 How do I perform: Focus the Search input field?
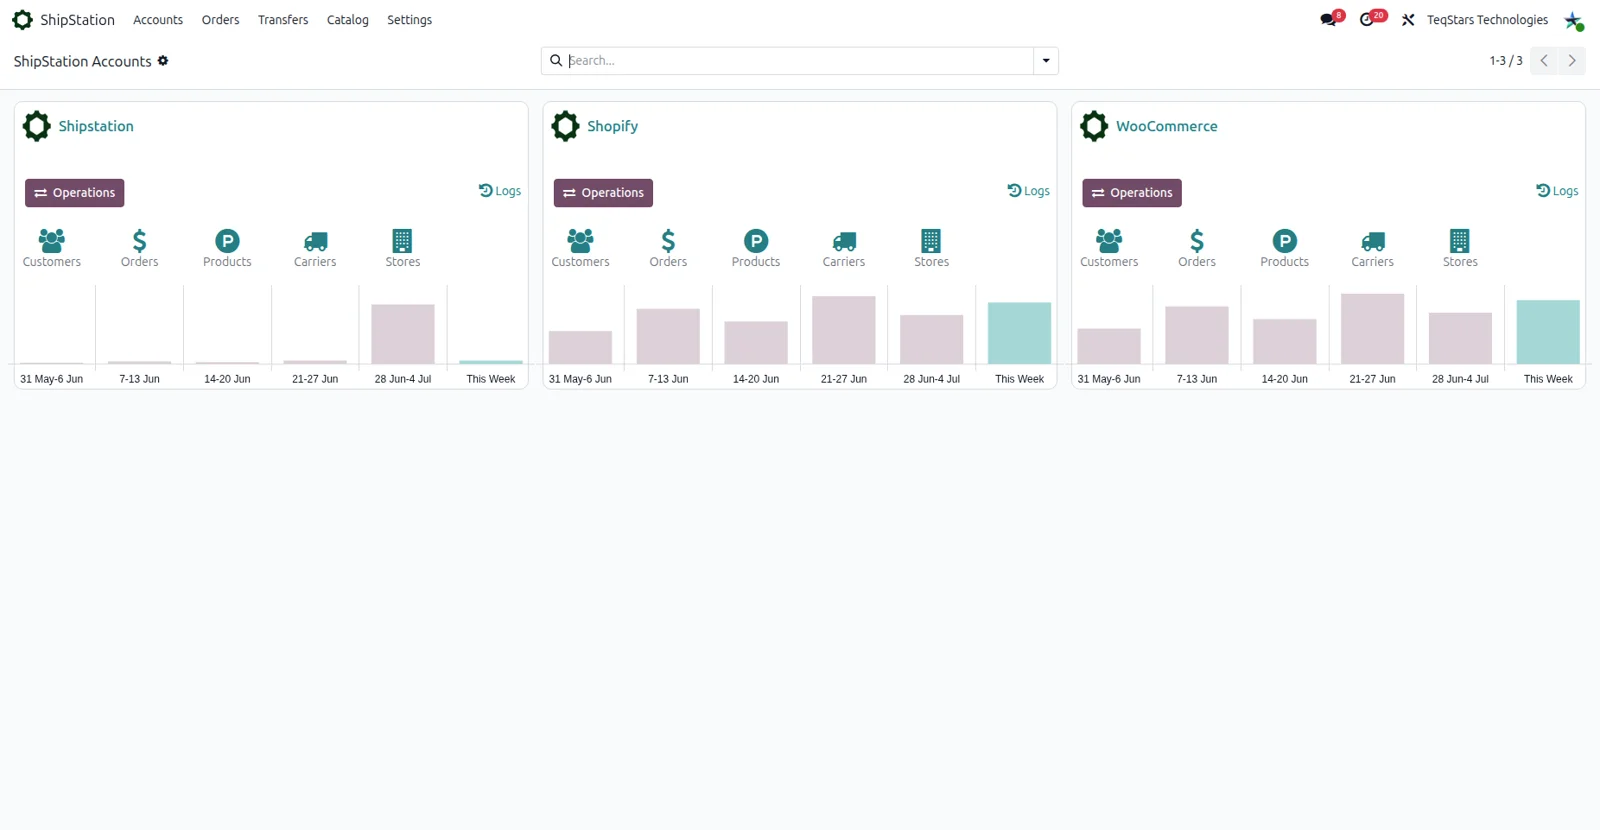pyautogui.click(x=799, y=61)
